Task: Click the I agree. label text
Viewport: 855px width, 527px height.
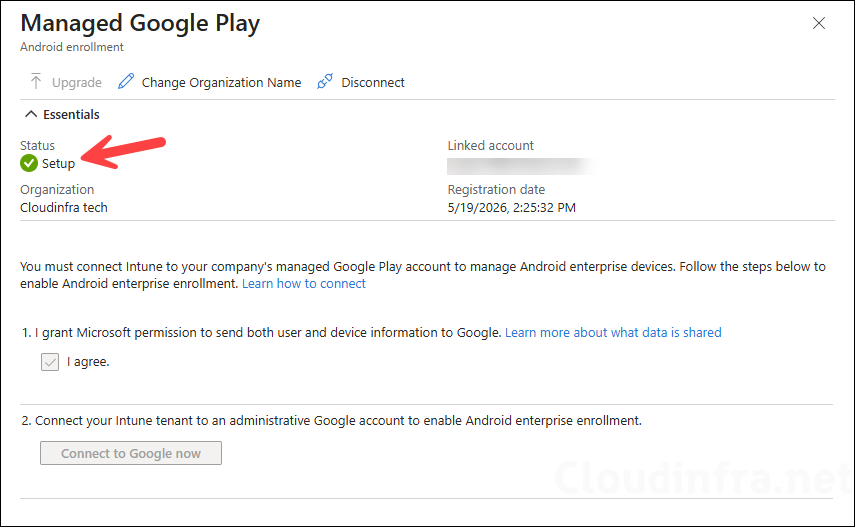Action: 88,362
